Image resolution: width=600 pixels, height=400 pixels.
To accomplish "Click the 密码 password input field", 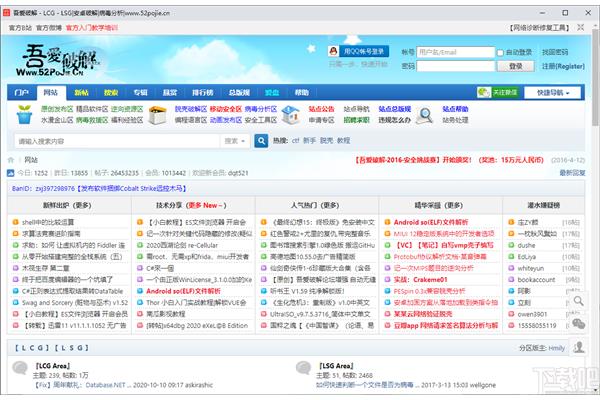I will 455,66.
